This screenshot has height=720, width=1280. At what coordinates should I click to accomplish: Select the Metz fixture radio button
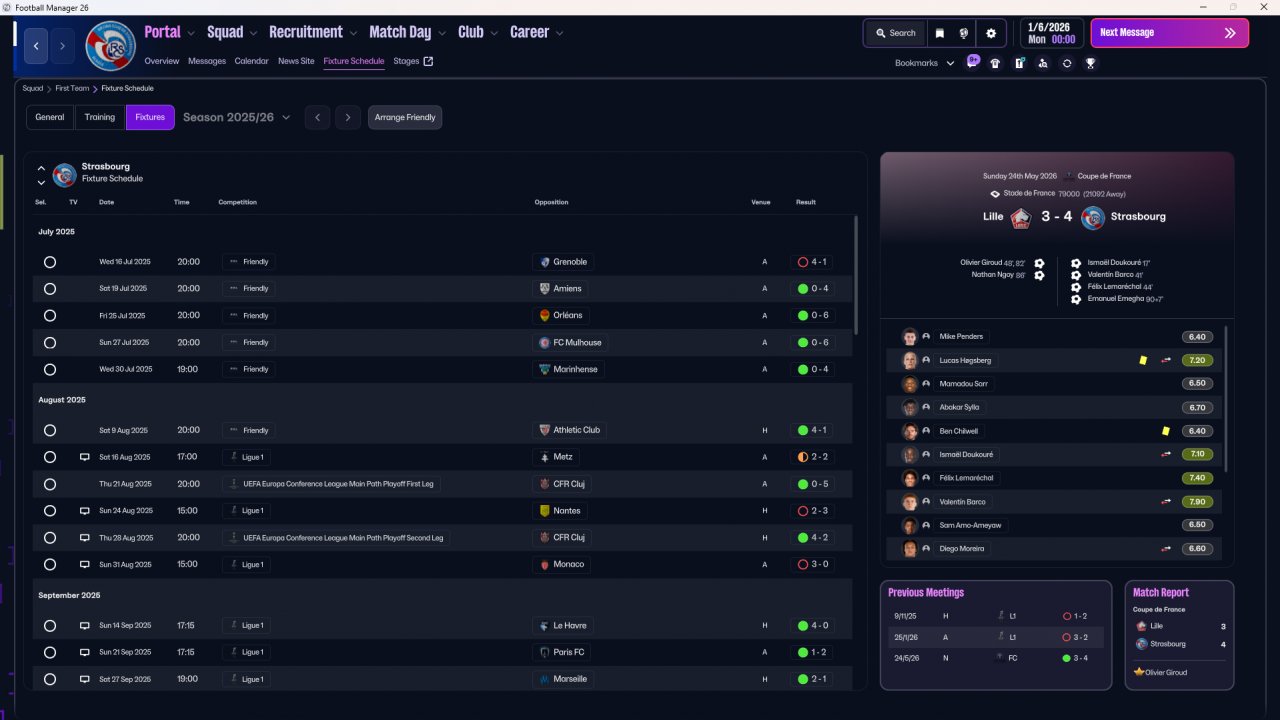pos(50,457)
